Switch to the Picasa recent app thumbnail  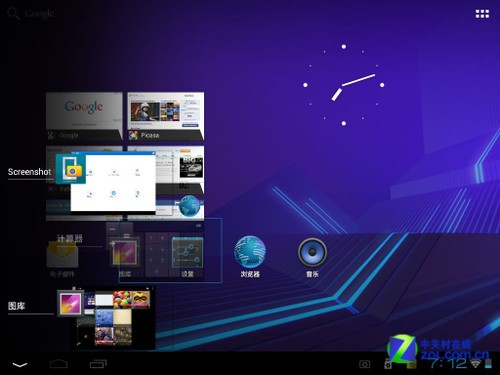(x=166, y=116)
